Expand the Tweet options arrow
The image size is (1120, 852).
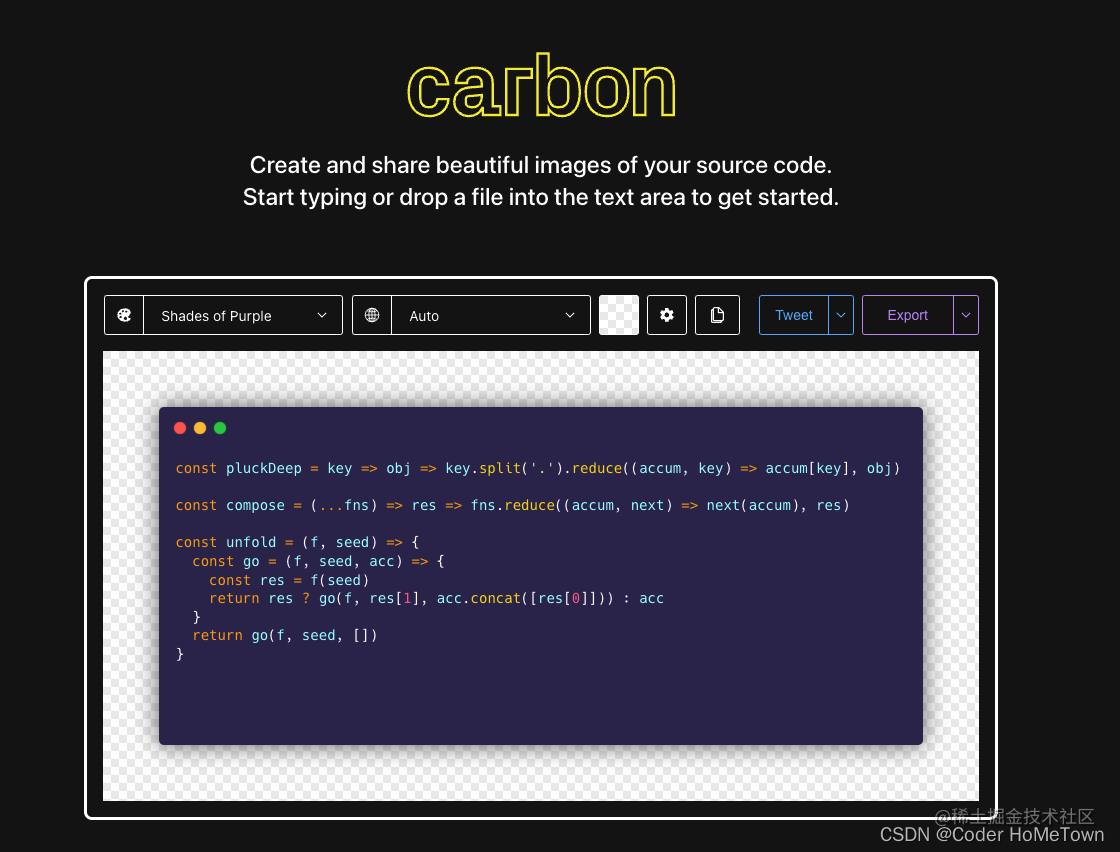[x=841, y=315]
